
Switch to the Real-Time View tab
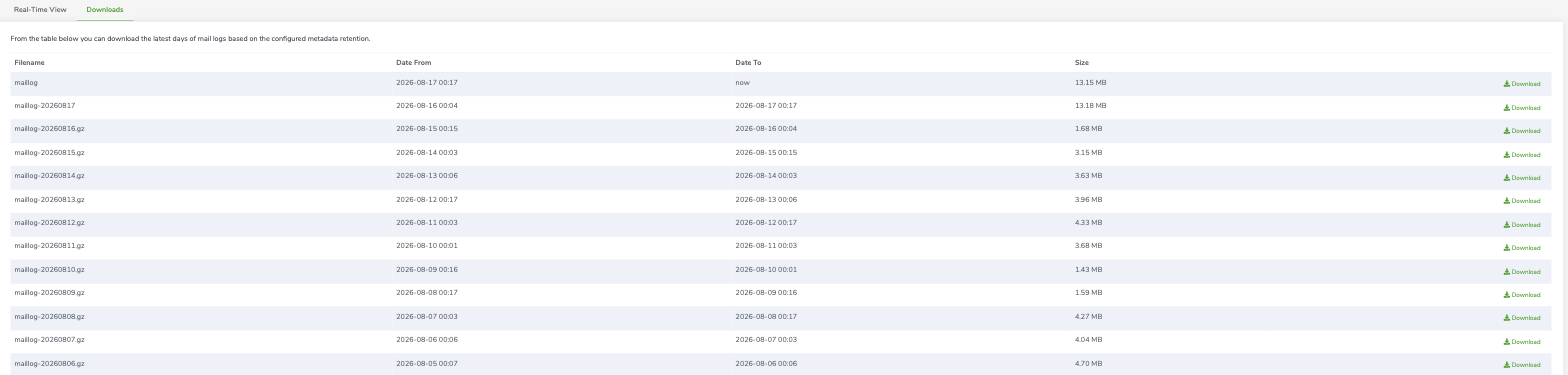[x=40, y=10]
